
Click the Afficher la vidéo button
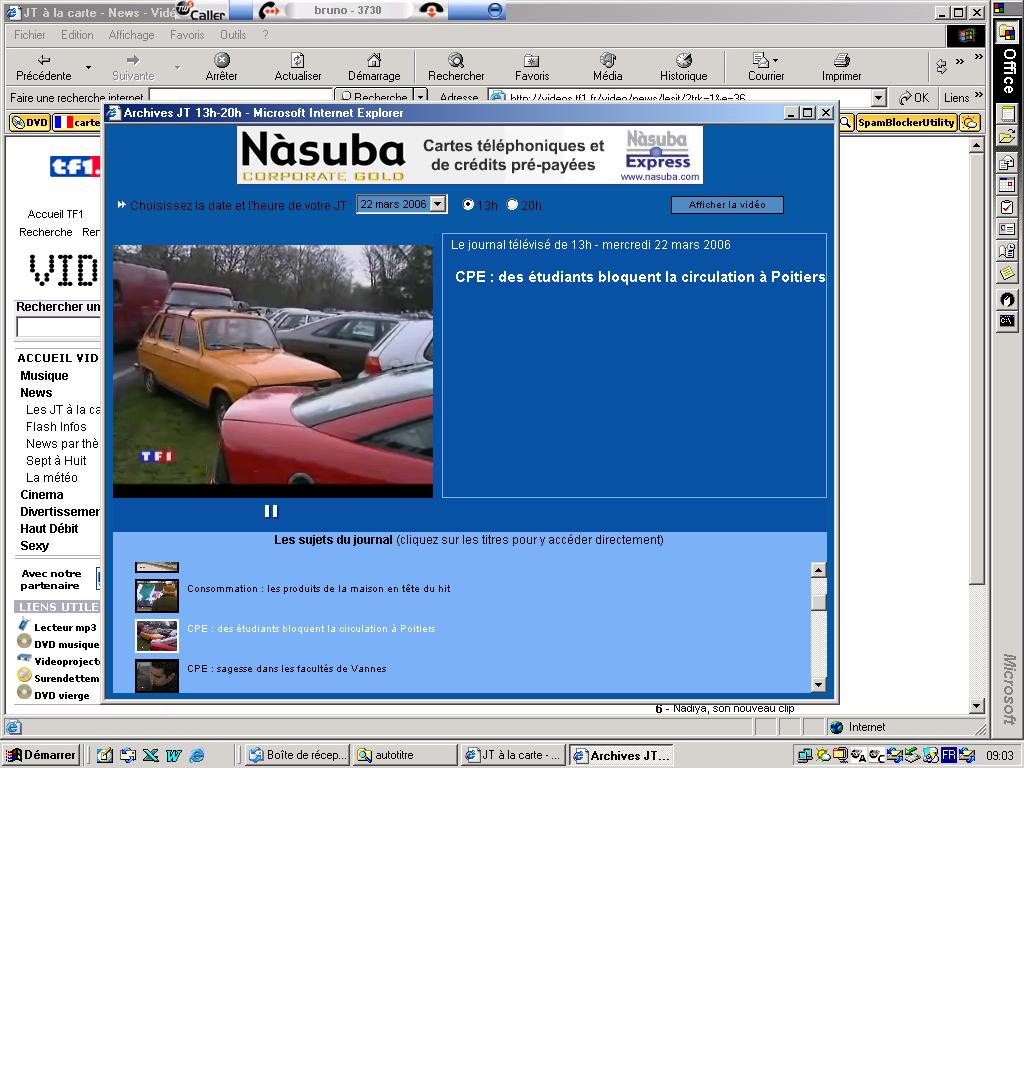(727, 205)
